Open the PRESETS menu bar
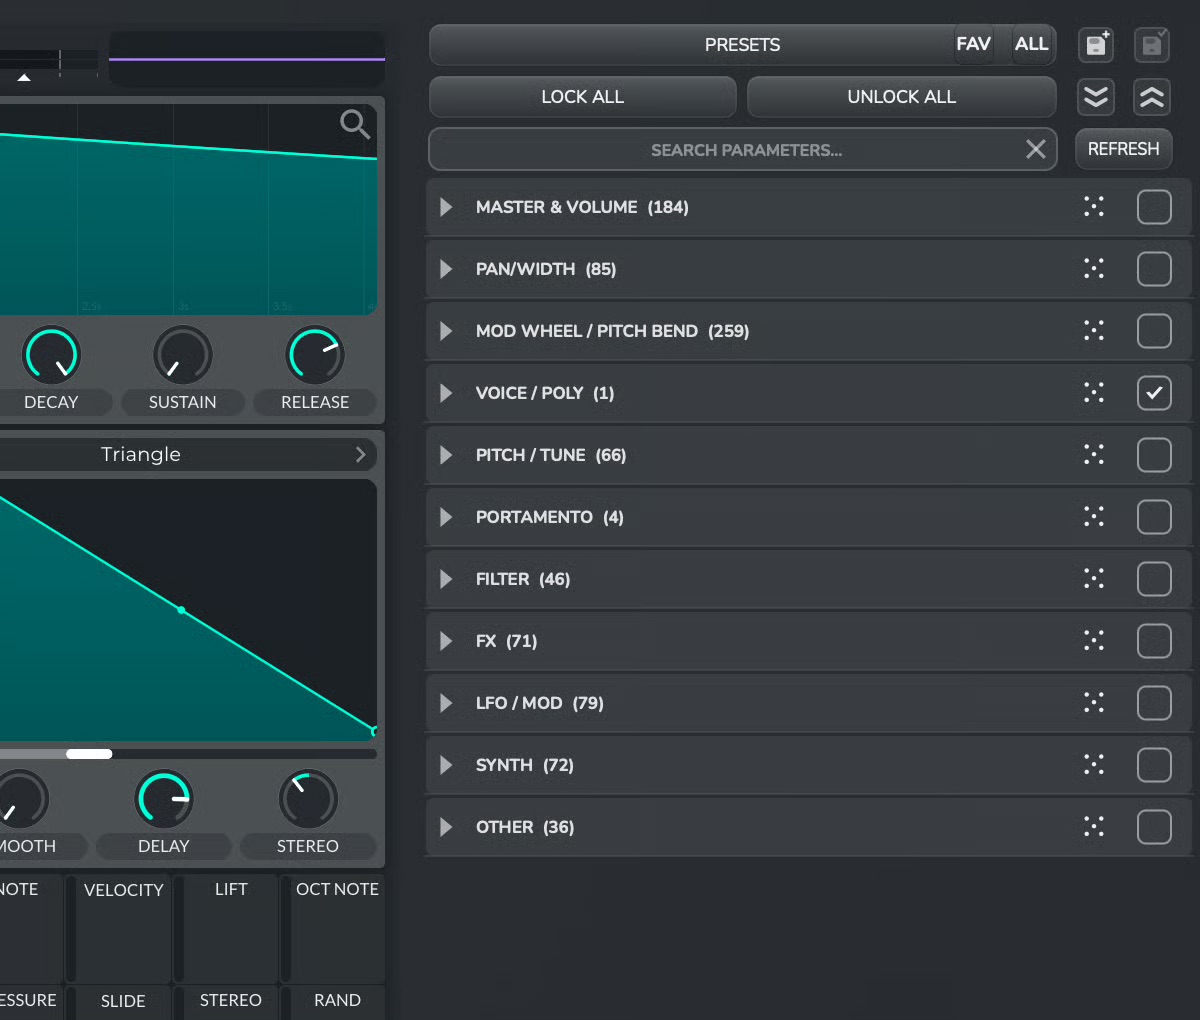 point(742,45)
